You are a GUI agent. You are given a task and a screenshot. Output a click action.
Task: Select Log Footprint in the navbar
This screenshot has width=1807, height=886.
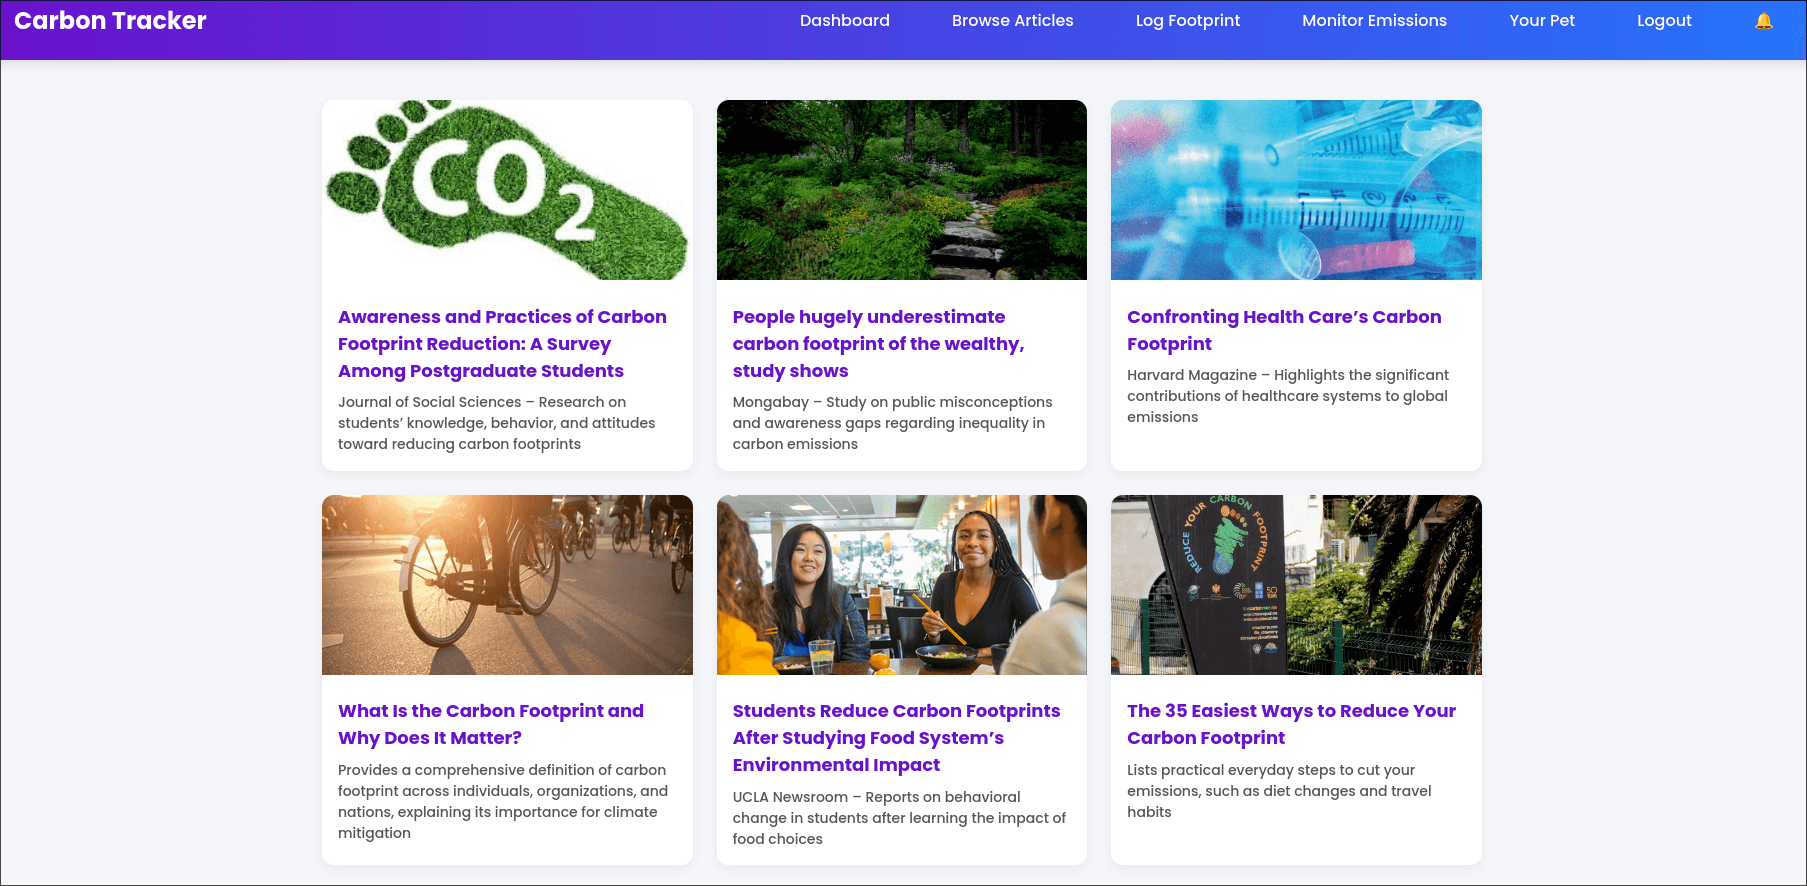point(1188,21)
